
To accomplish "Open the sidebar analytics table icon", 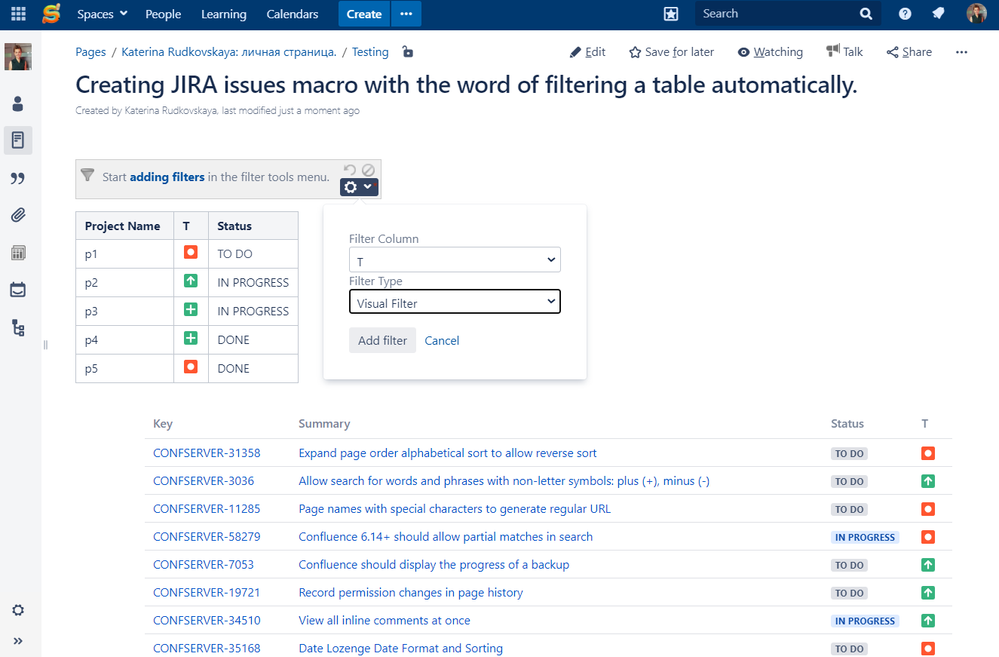I will tap(18, 253).
